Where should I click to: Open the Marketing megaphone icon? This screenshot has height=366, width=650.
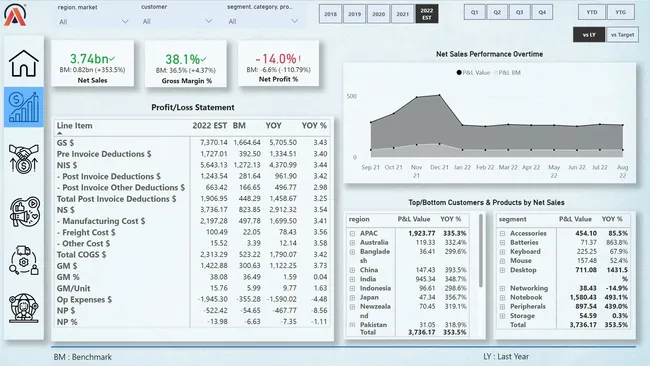pos(24,211)
